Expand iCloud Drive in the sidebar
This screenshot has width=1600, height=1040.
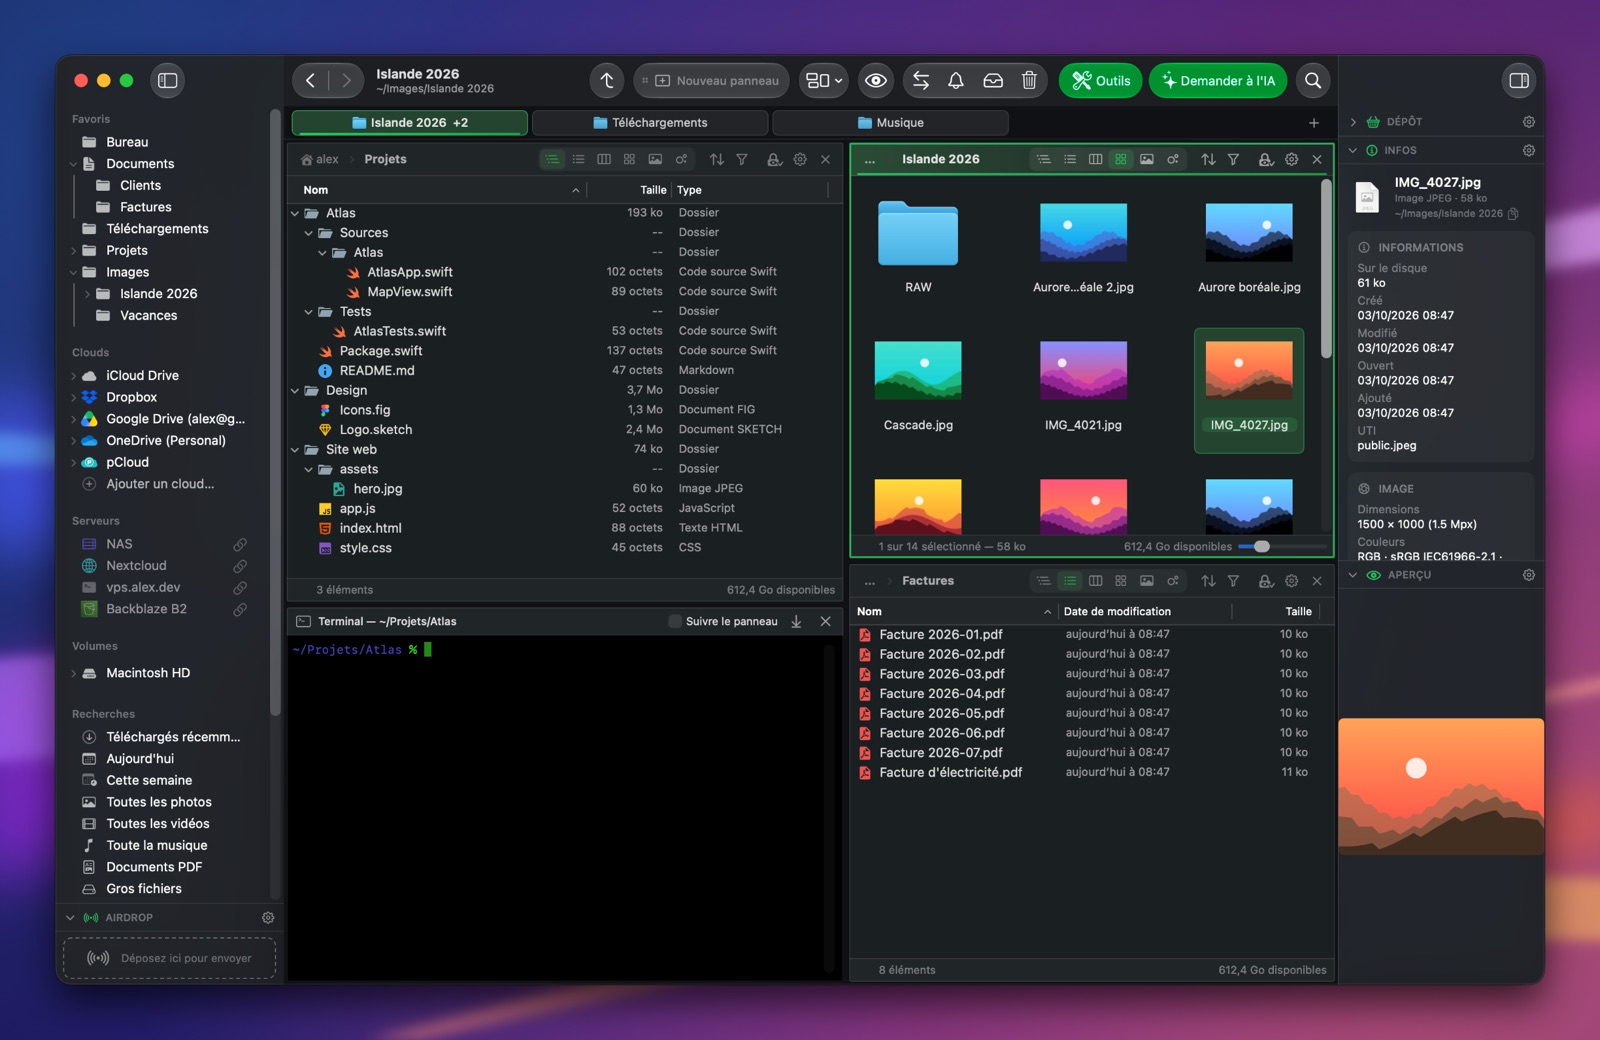point(74,376)
